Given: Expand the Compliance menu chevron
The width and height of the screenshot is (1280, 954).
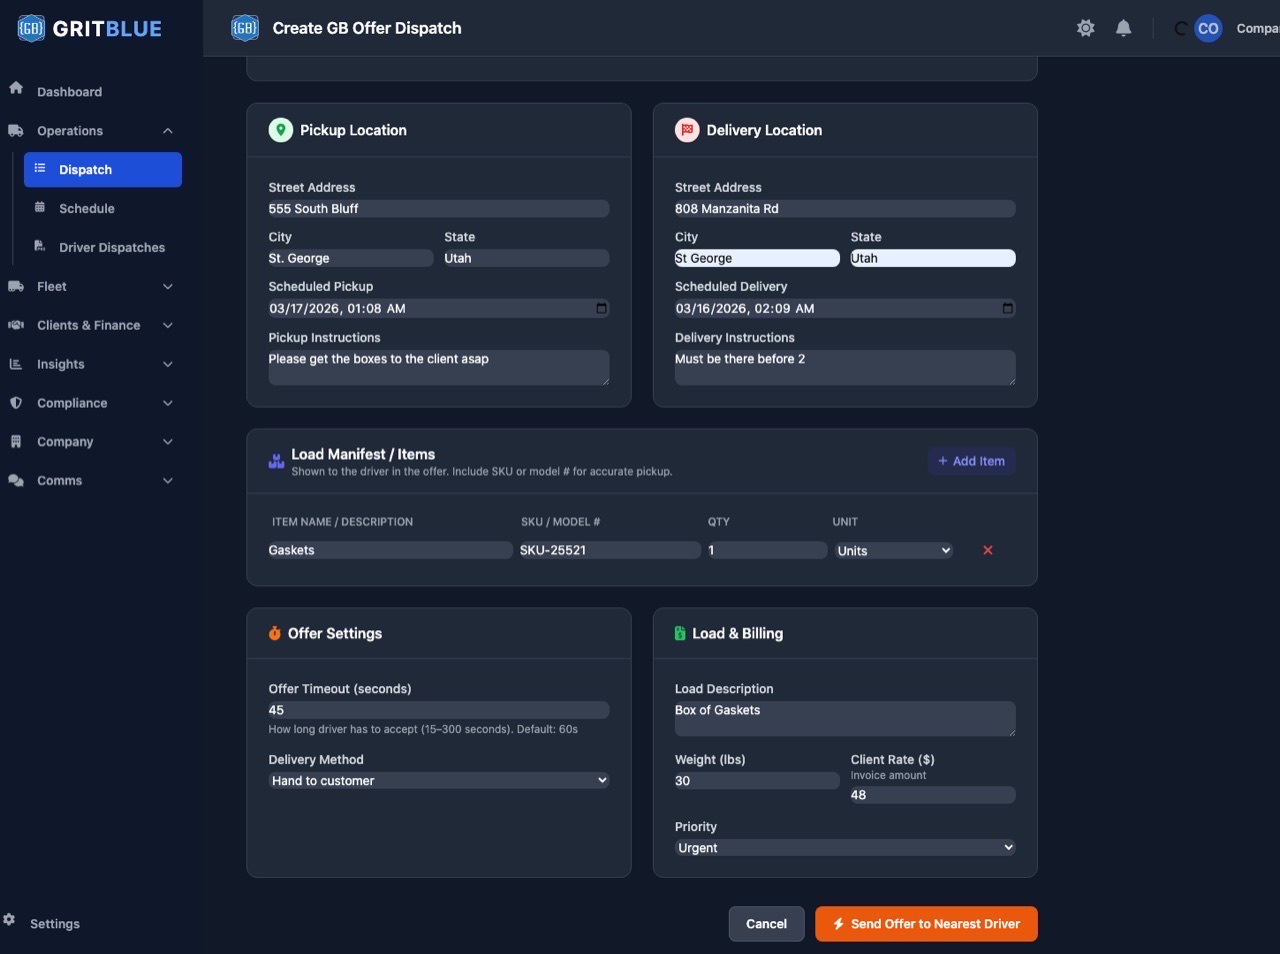Looking at the screenshot, I should (168, 403).
